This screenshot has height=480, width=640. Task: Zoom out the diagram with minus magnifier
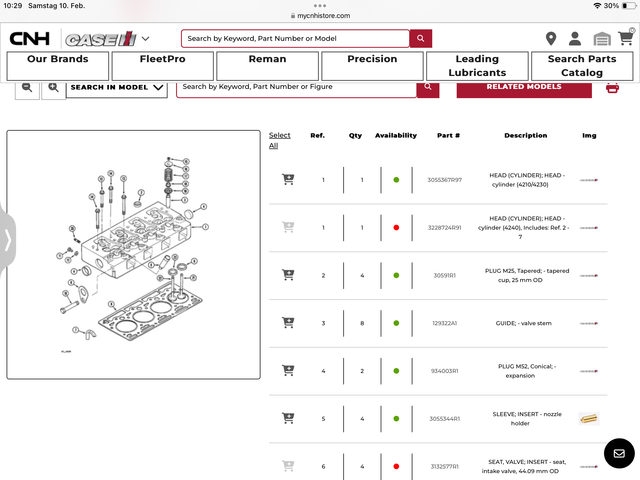[27, 88]
